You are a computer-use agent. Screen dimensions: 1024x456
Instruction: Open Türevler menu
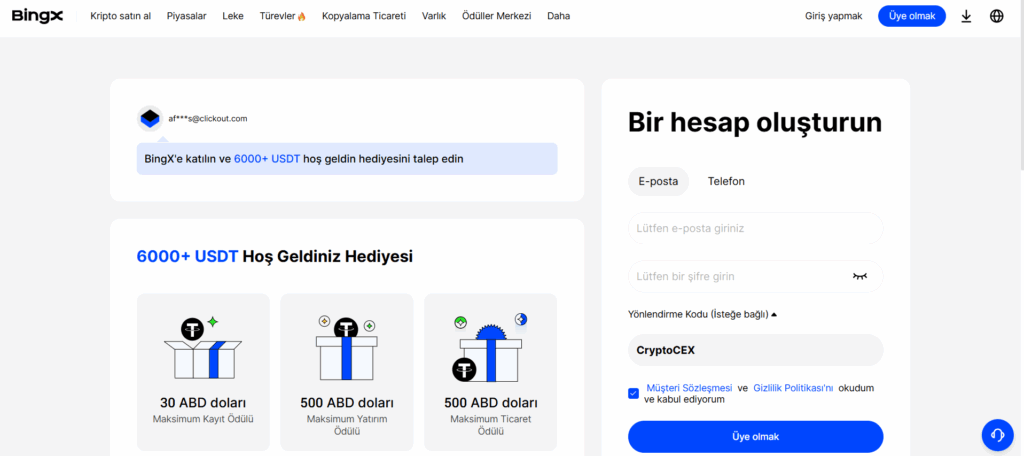pyautogui.click(x=283, y=16)
